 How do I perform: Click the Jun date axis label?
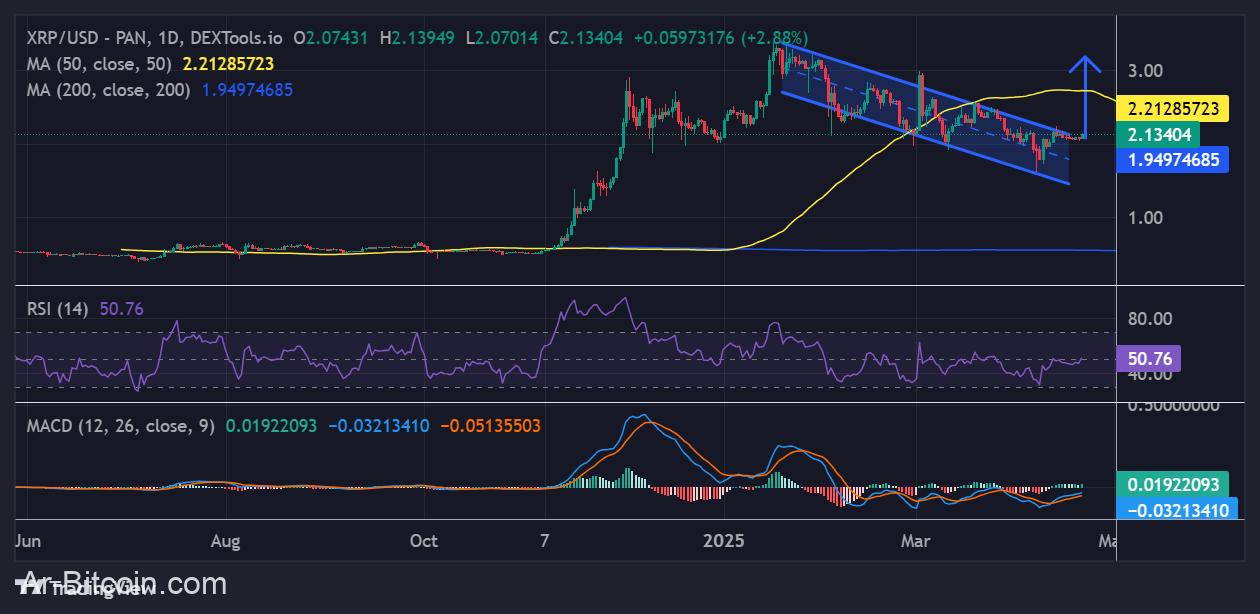pyautogui.click(x=28, y=541)
